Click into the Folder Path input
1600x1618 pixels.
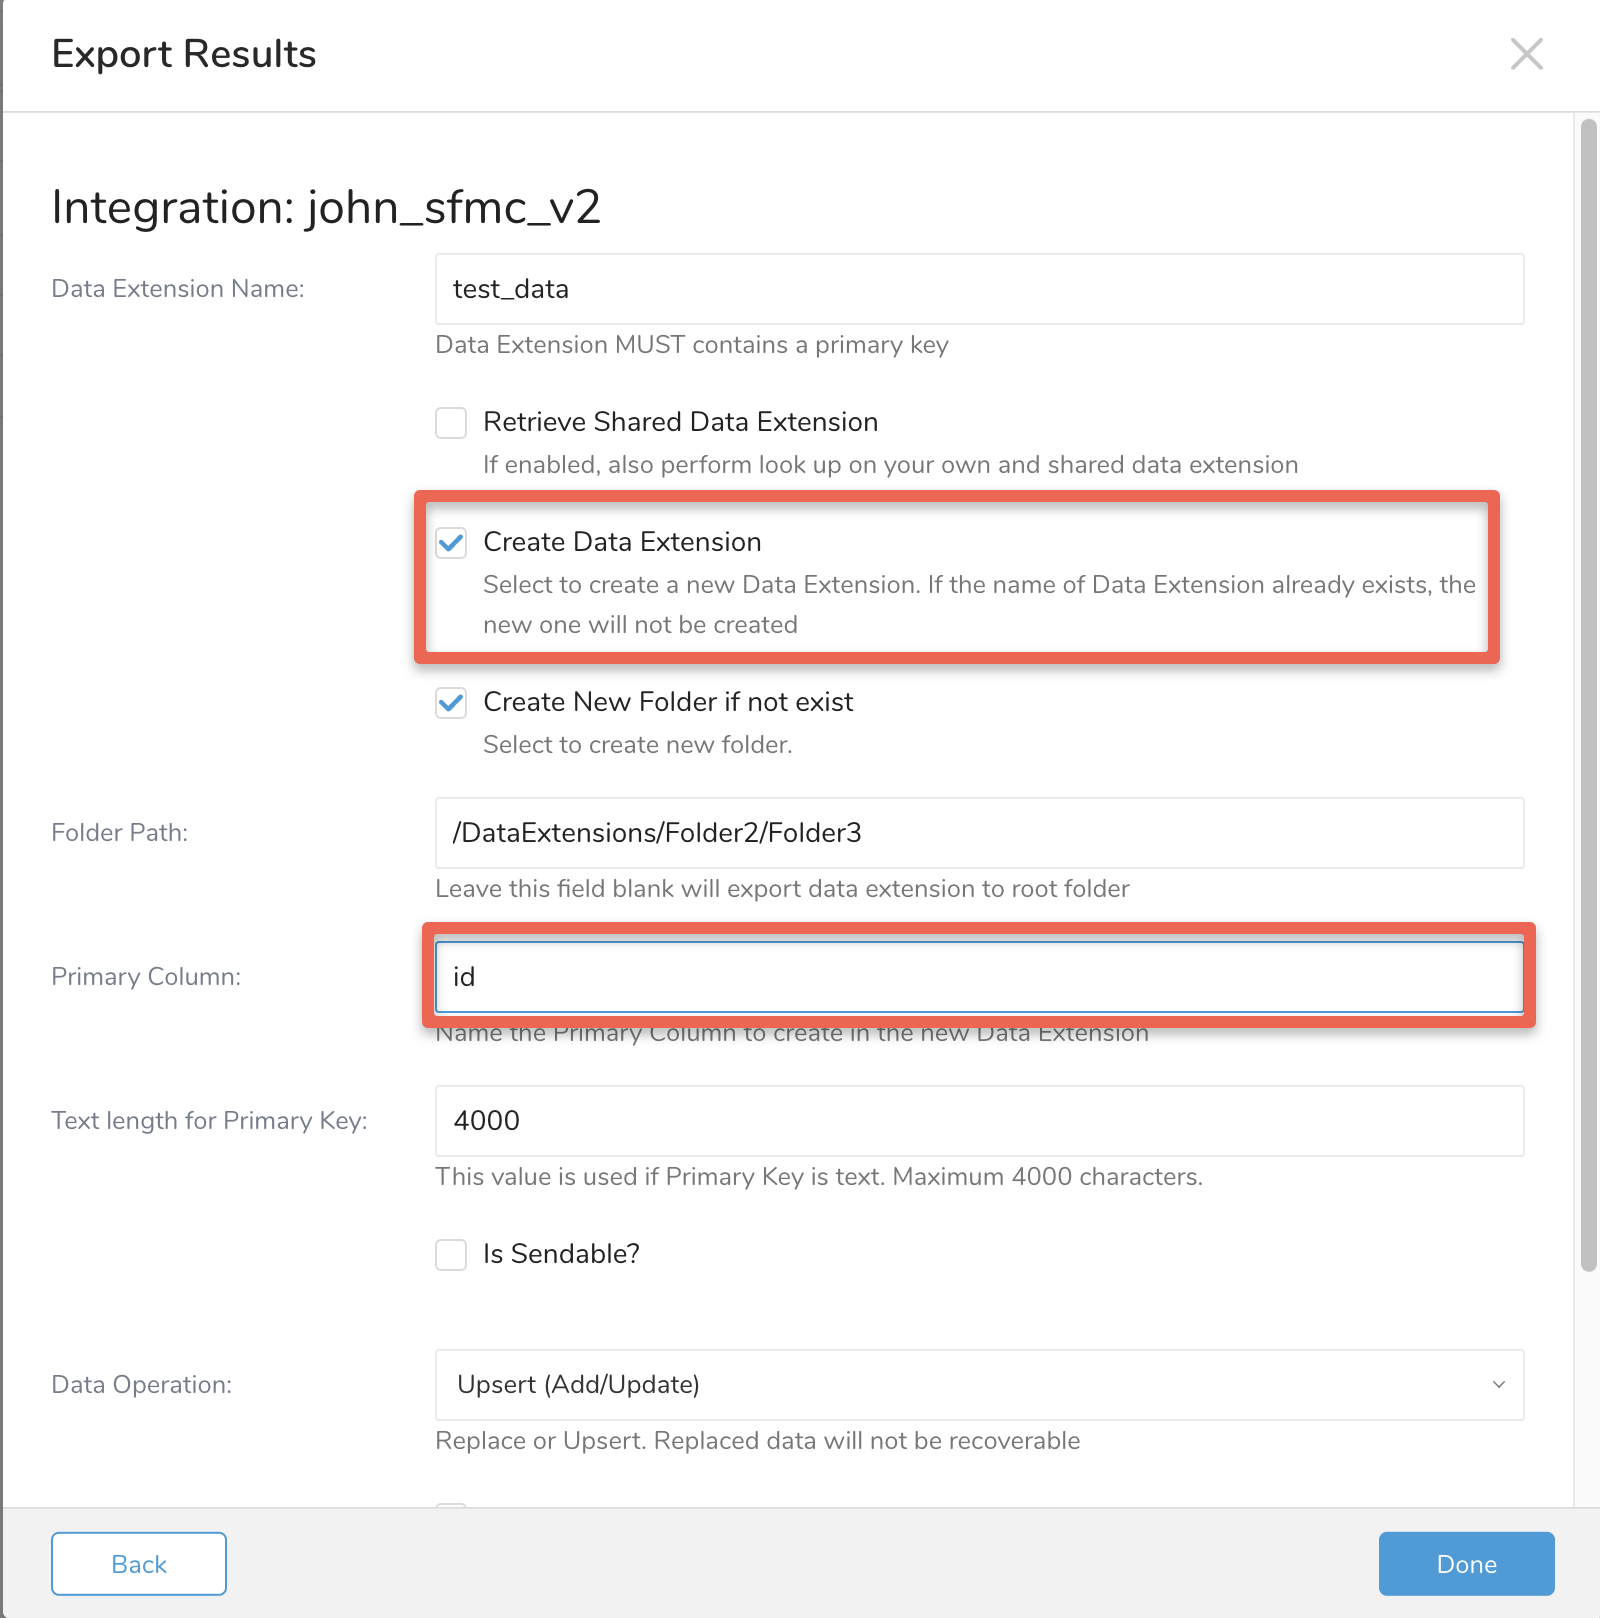(978, 833)
